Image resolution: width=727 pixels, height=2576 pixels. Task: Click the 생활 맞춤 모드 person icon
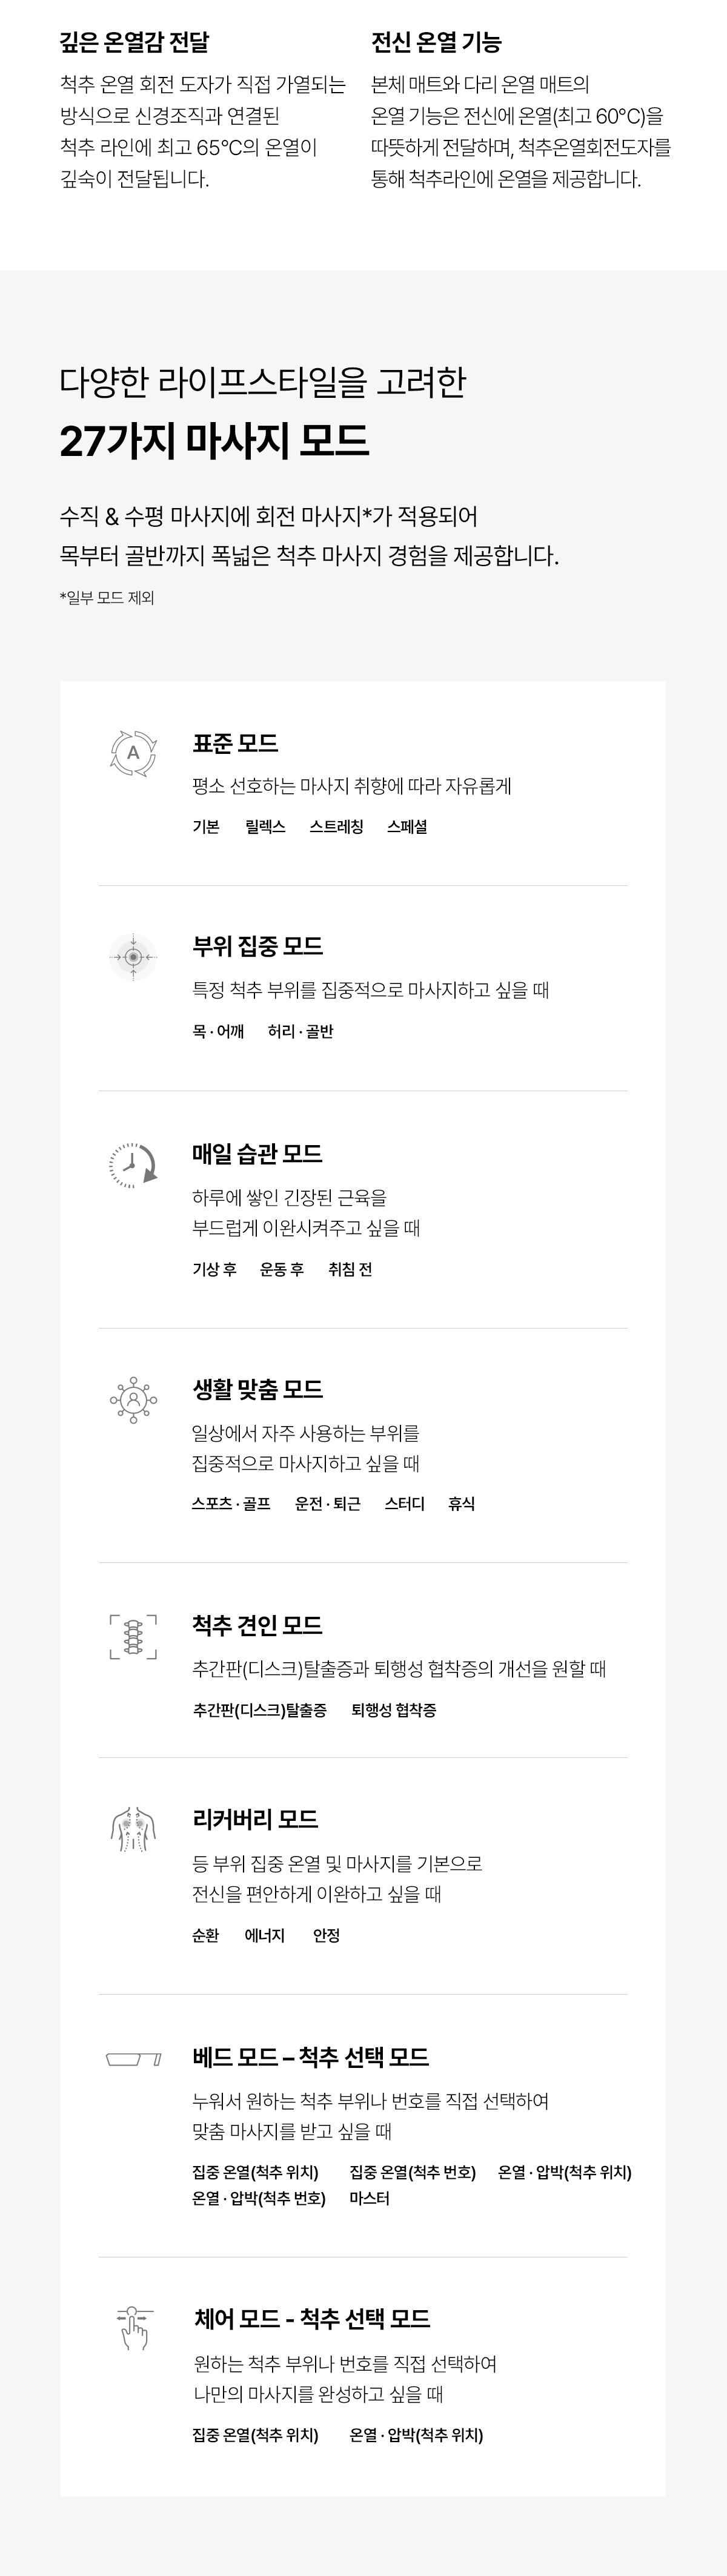[x=133, y=1400]
